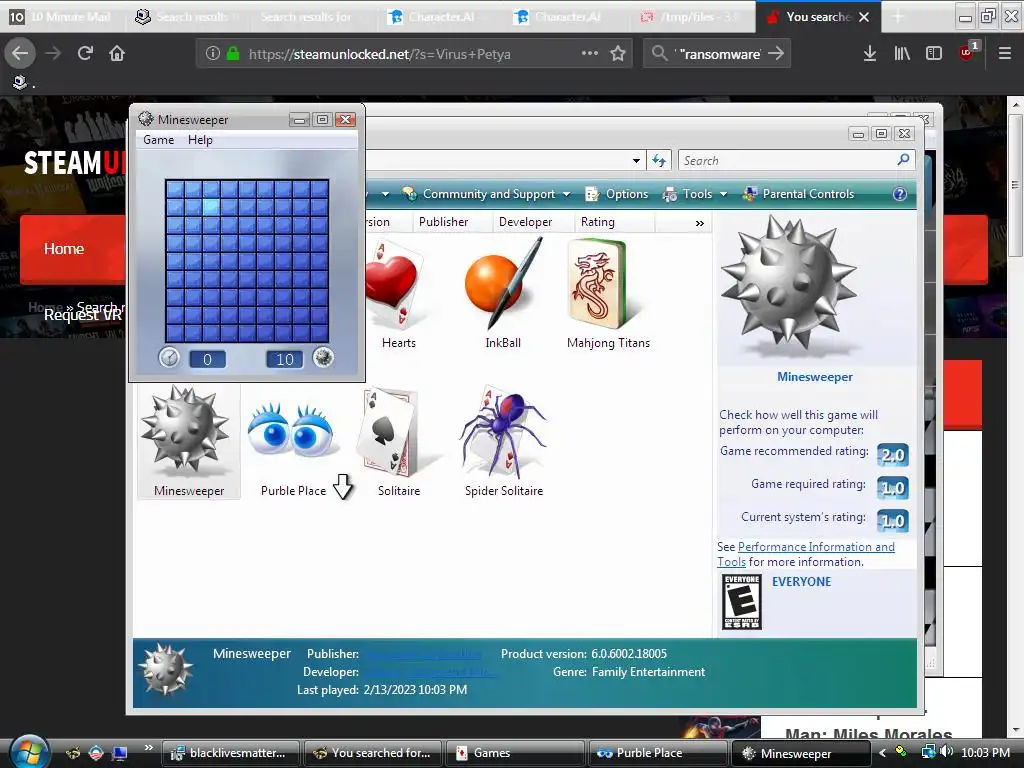Open the Minesweeper Game menu
Image resolution: width=1024 pixels, height=768 pixels.
click(x=158, y=140)
